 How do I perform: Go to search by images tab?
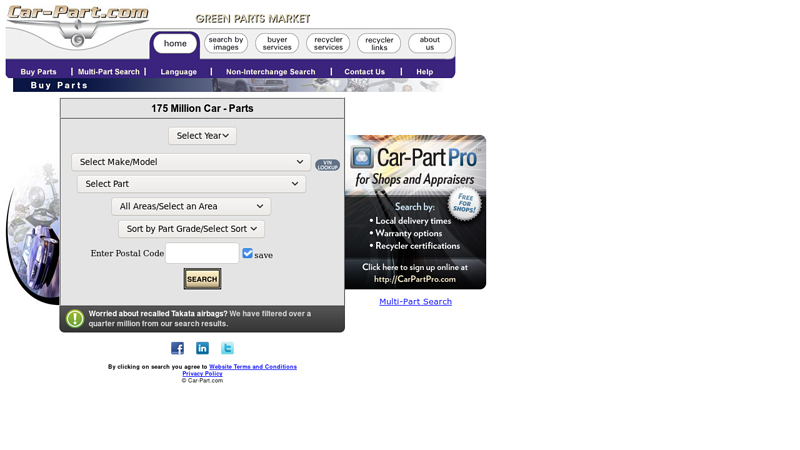226,43
